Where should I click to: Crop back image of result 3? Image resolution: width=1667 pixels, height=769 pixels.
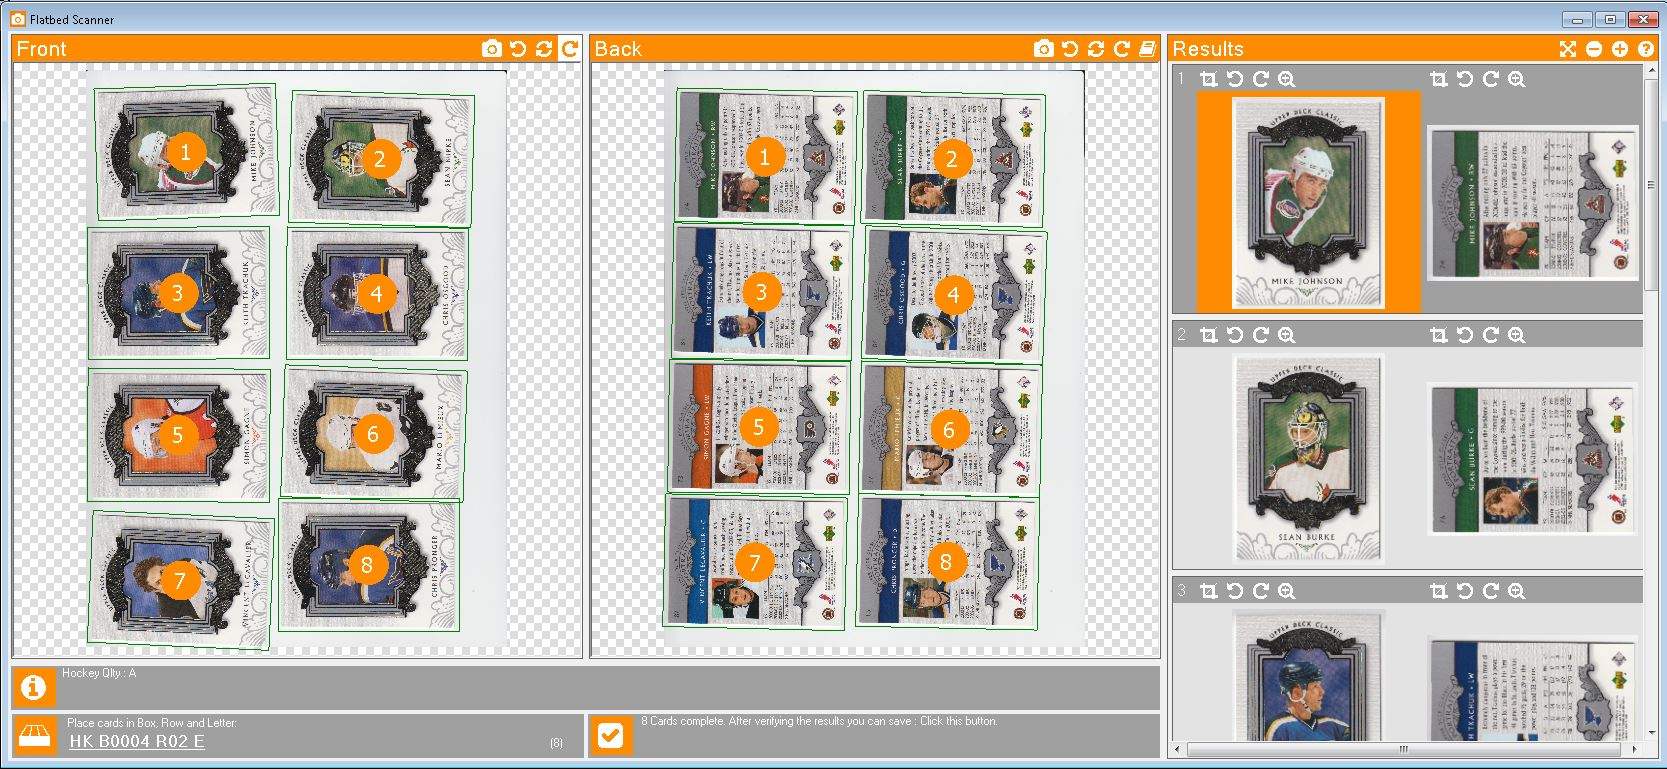1439,591
